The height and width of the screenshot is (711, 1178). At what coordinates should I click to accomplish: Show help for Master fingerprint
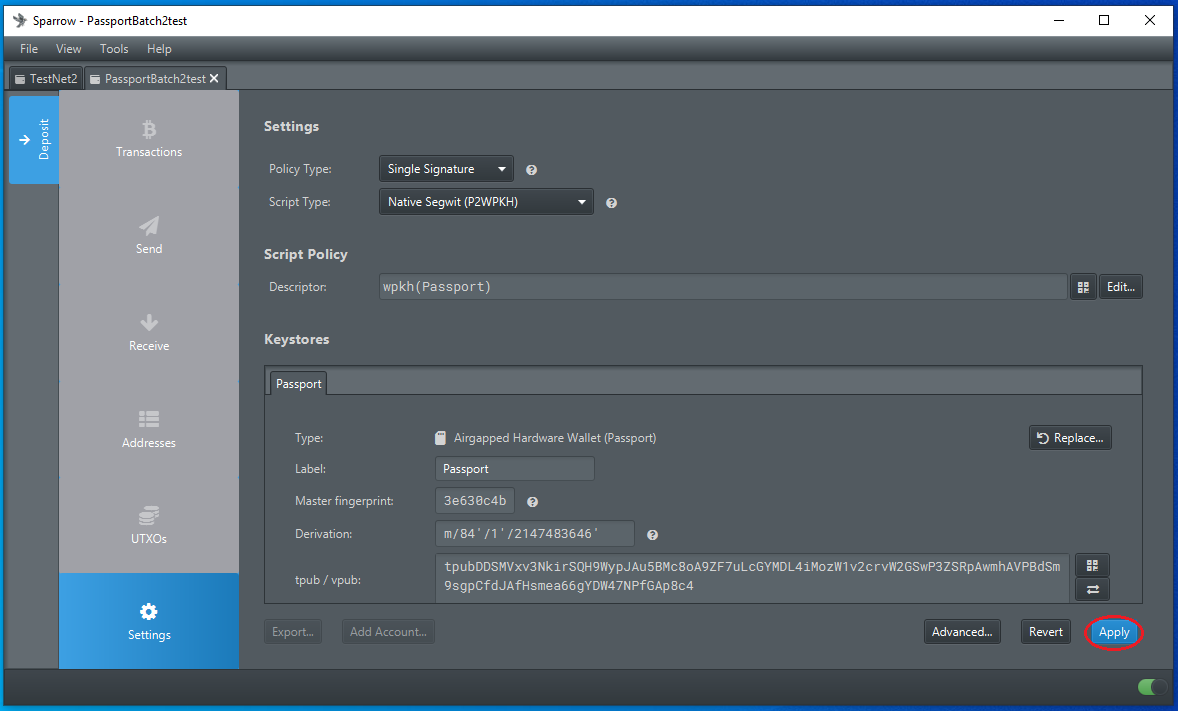(532, 502)
